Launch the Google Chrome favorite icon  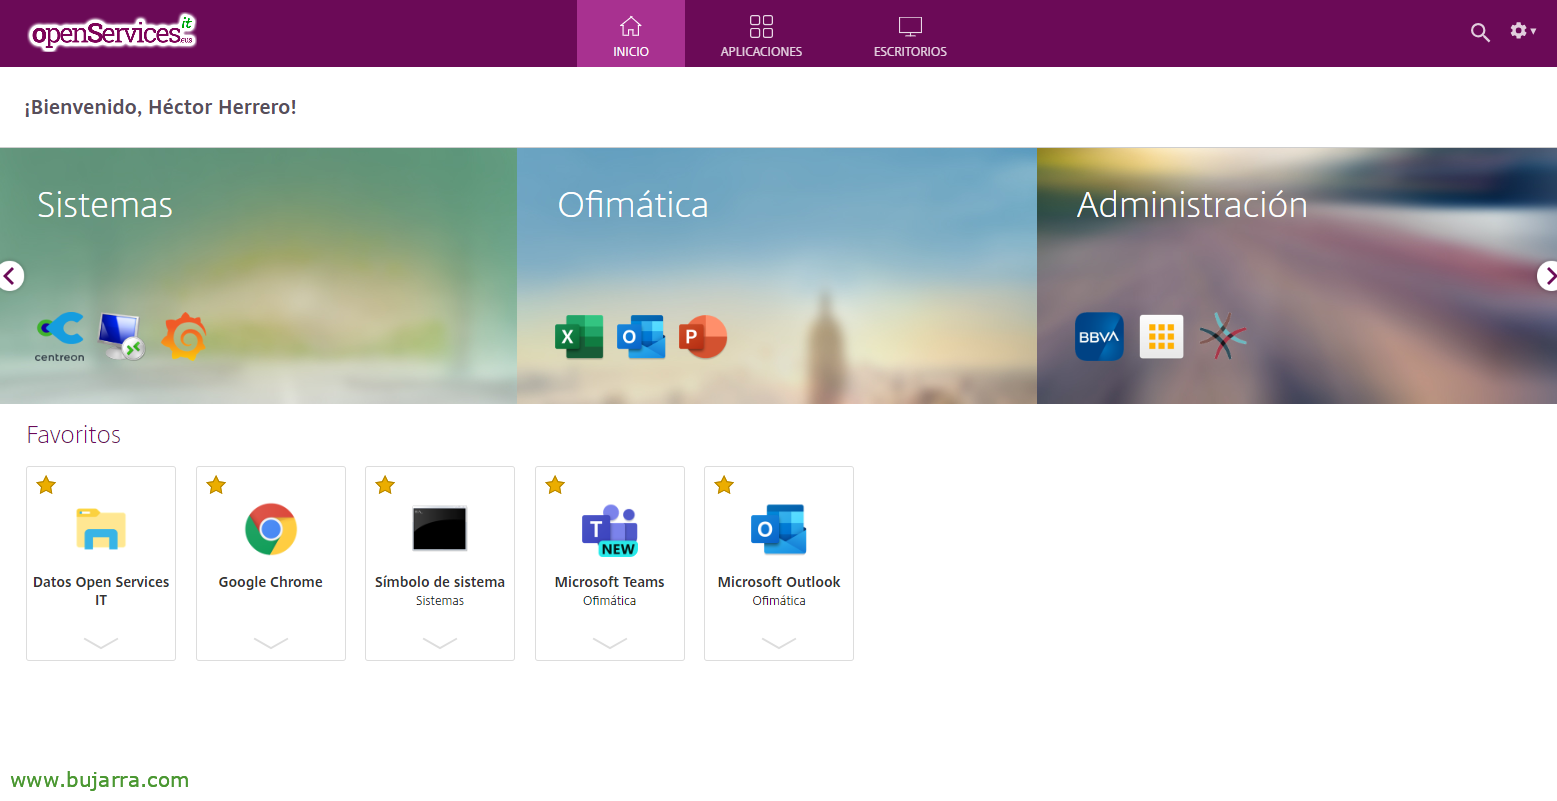[271, 529]
